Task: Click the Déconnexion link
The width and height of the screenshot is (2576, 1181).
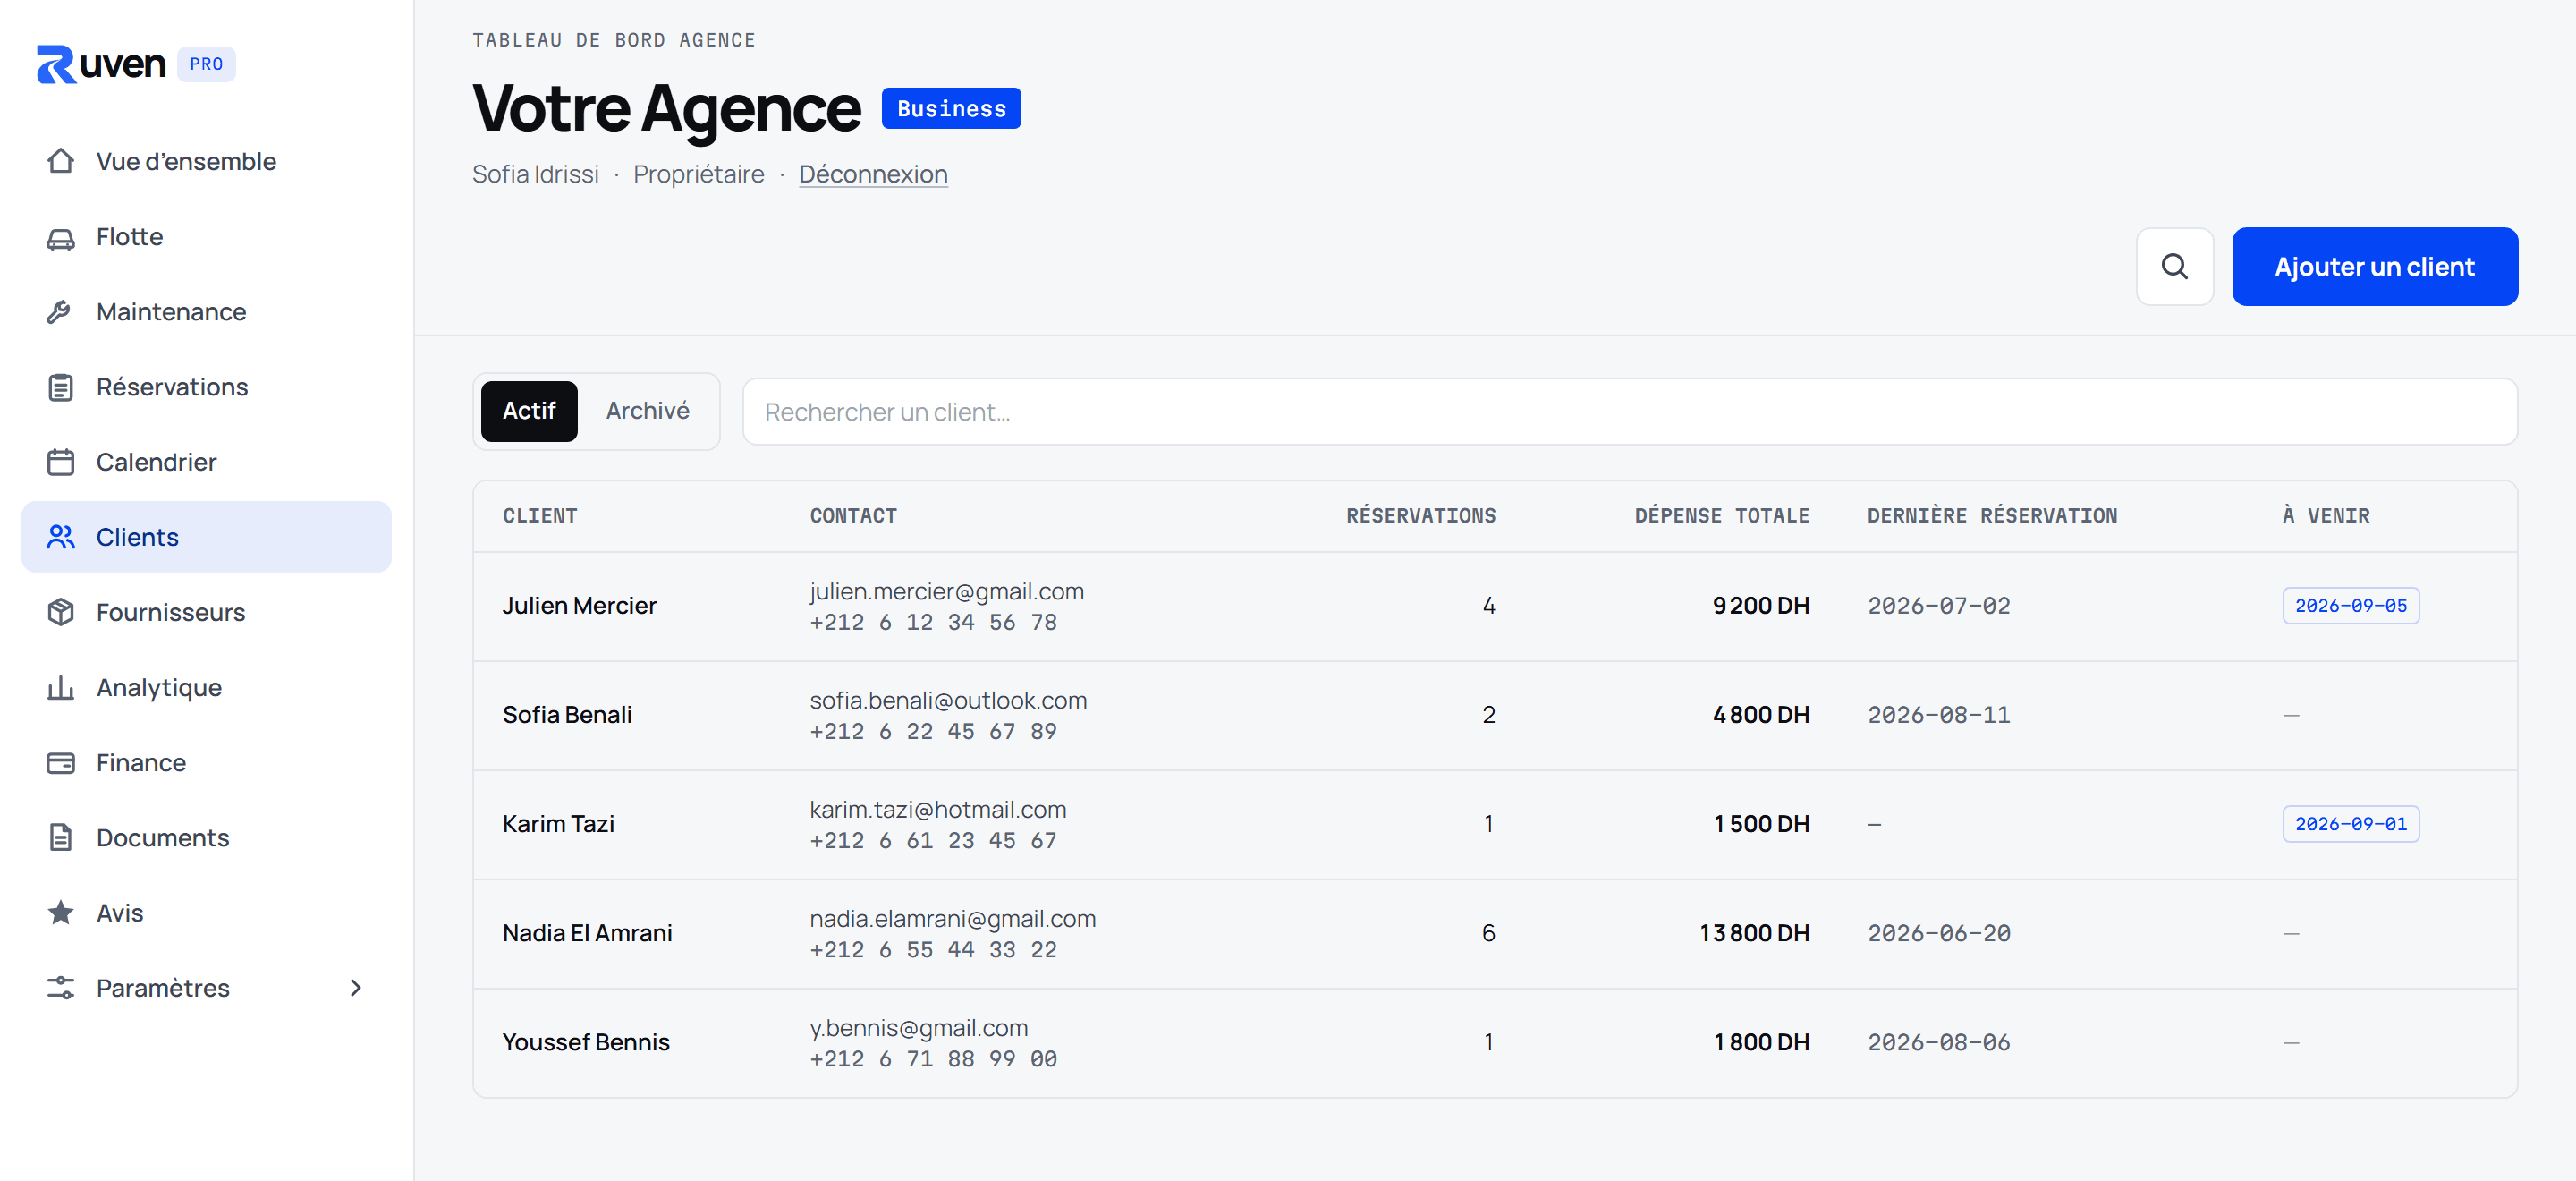Action: pyautogui.click(x=872, y=174)
